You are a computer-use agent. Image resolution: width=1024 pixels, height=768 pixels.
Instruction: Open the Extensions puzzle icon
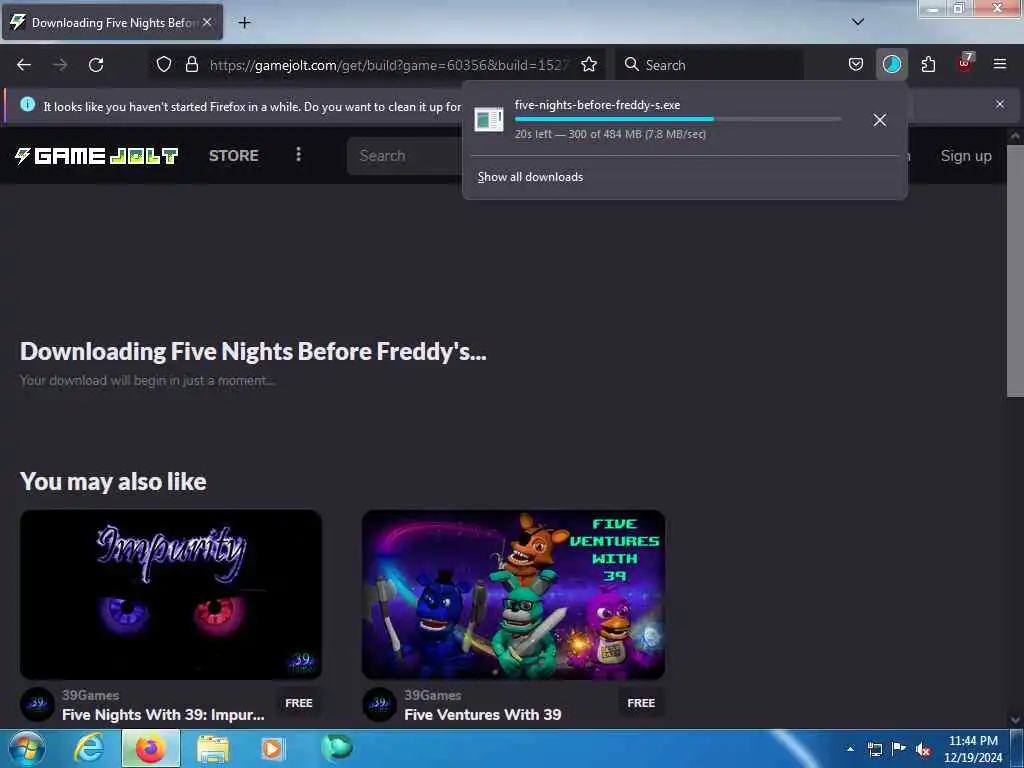[x=928, y=64]
